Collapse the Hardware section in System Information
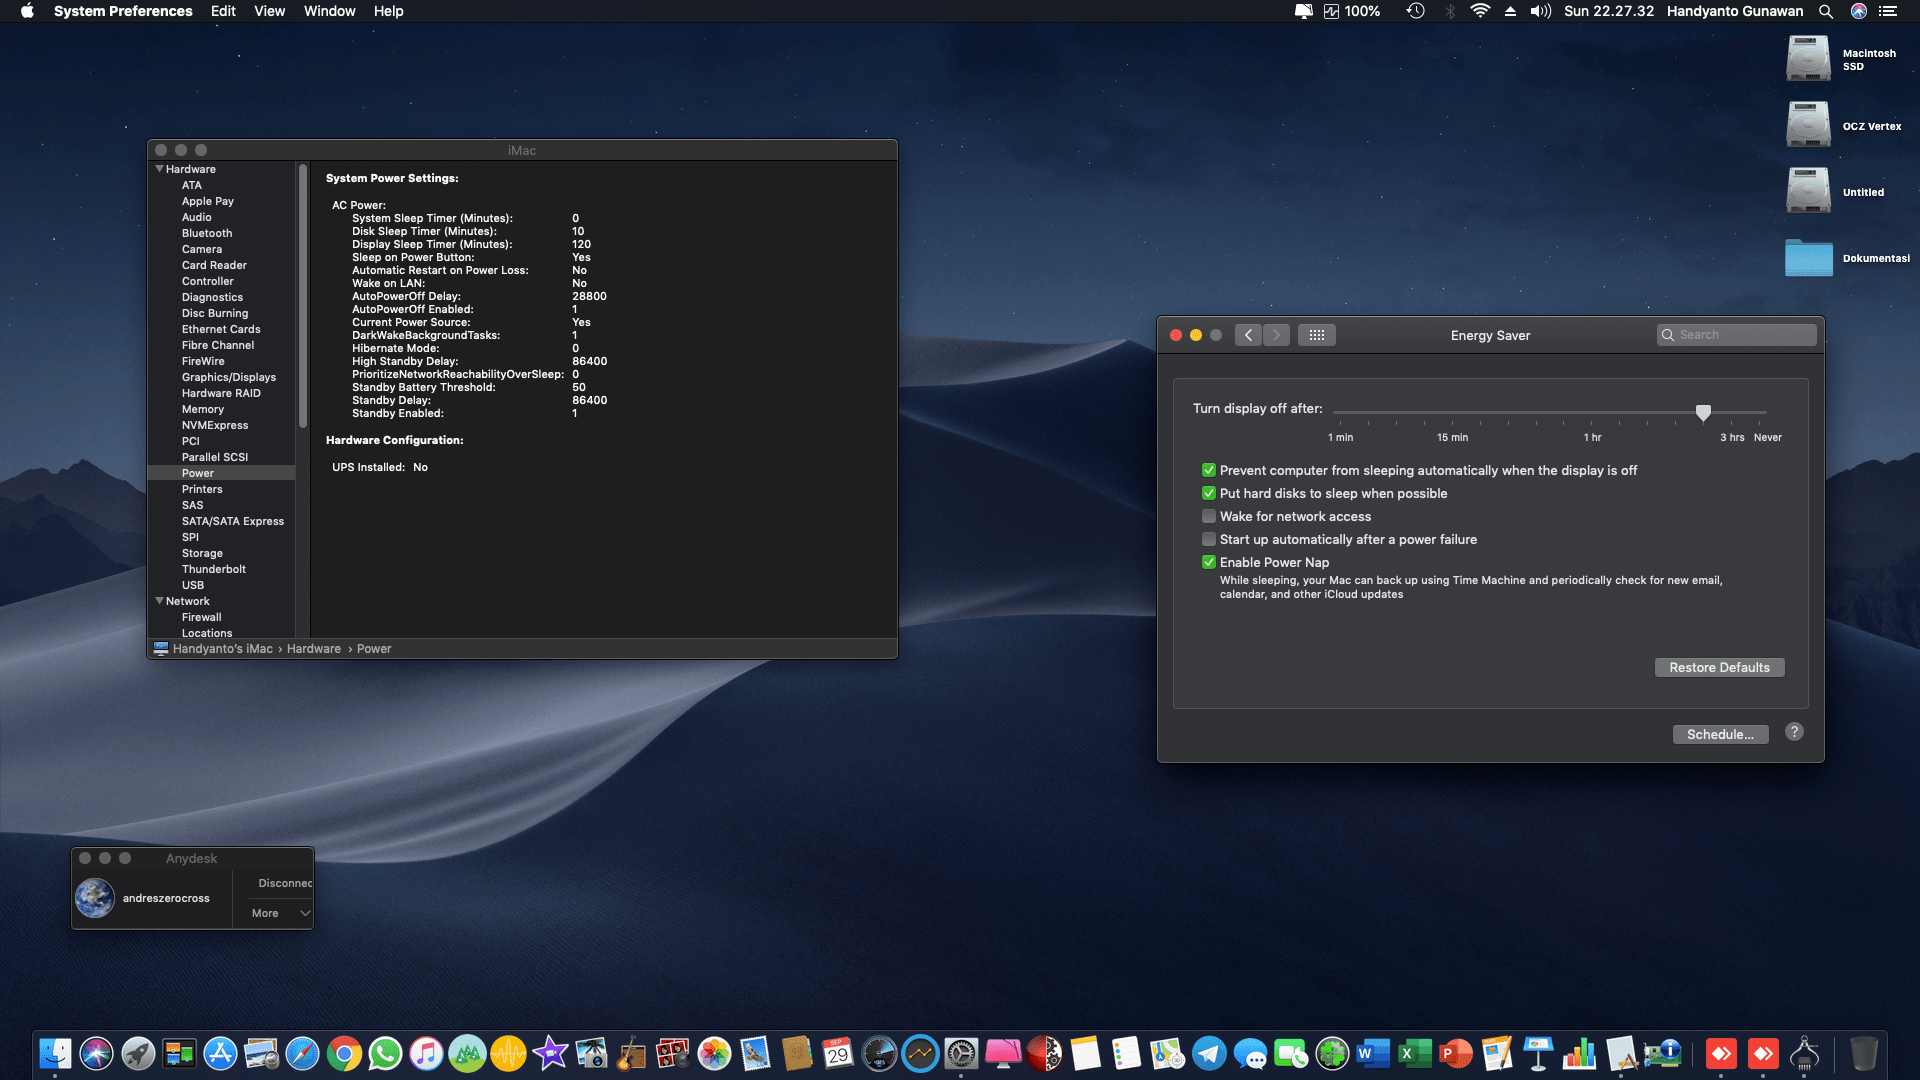The image size is (1920, 1080). (160, 168)
